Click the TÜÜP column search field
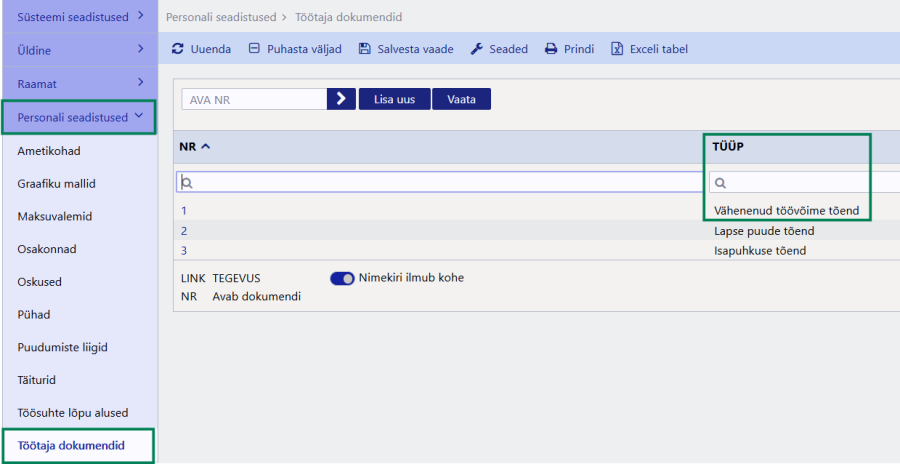 (x=800, y=183)
